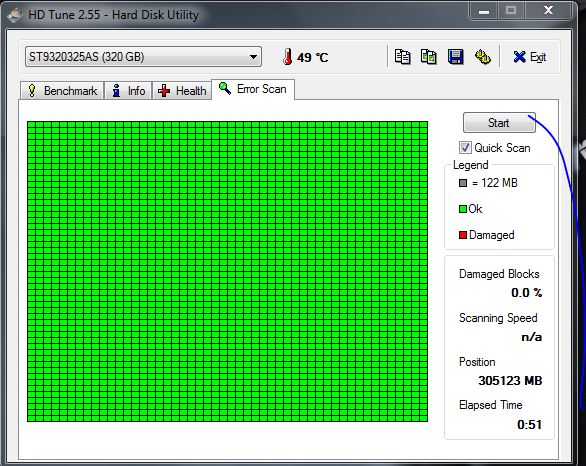The width and height of the screenshot is (586, 466).
Task: Click the green Ok legend swatch
Action: tap(463, 209)
